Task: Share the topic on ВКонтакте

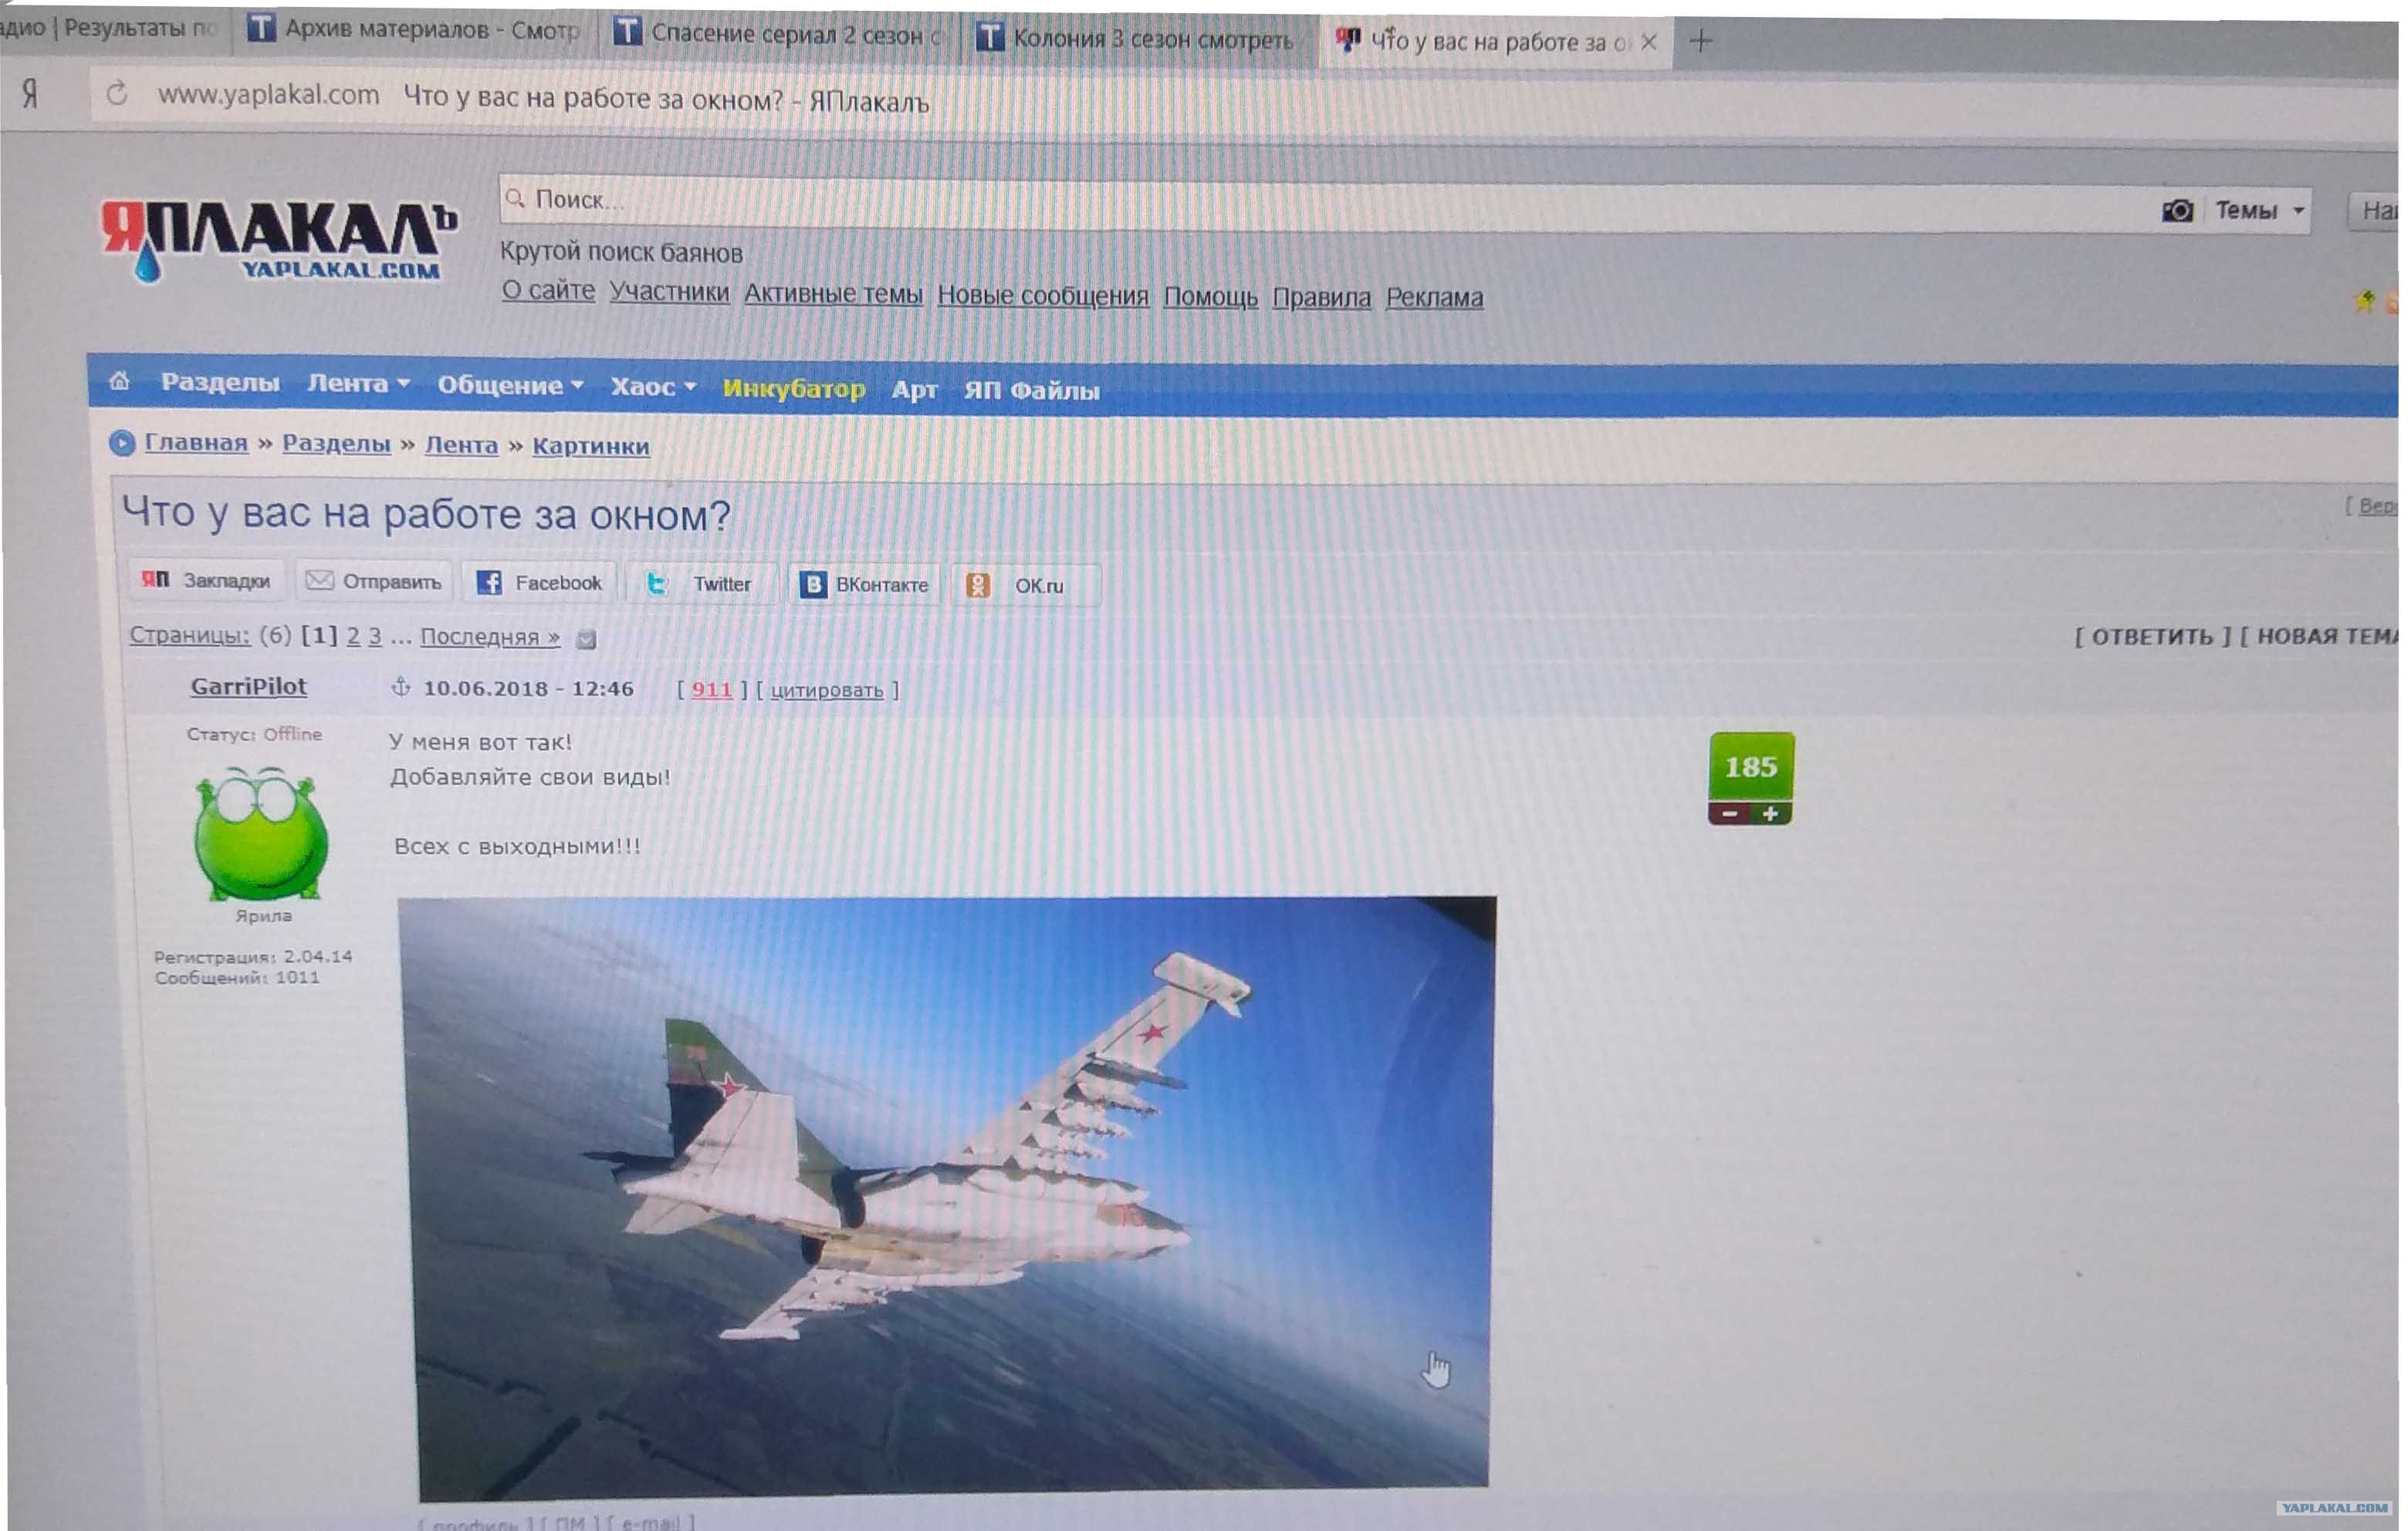Action: pyautogui.click(x=864, y=584)
